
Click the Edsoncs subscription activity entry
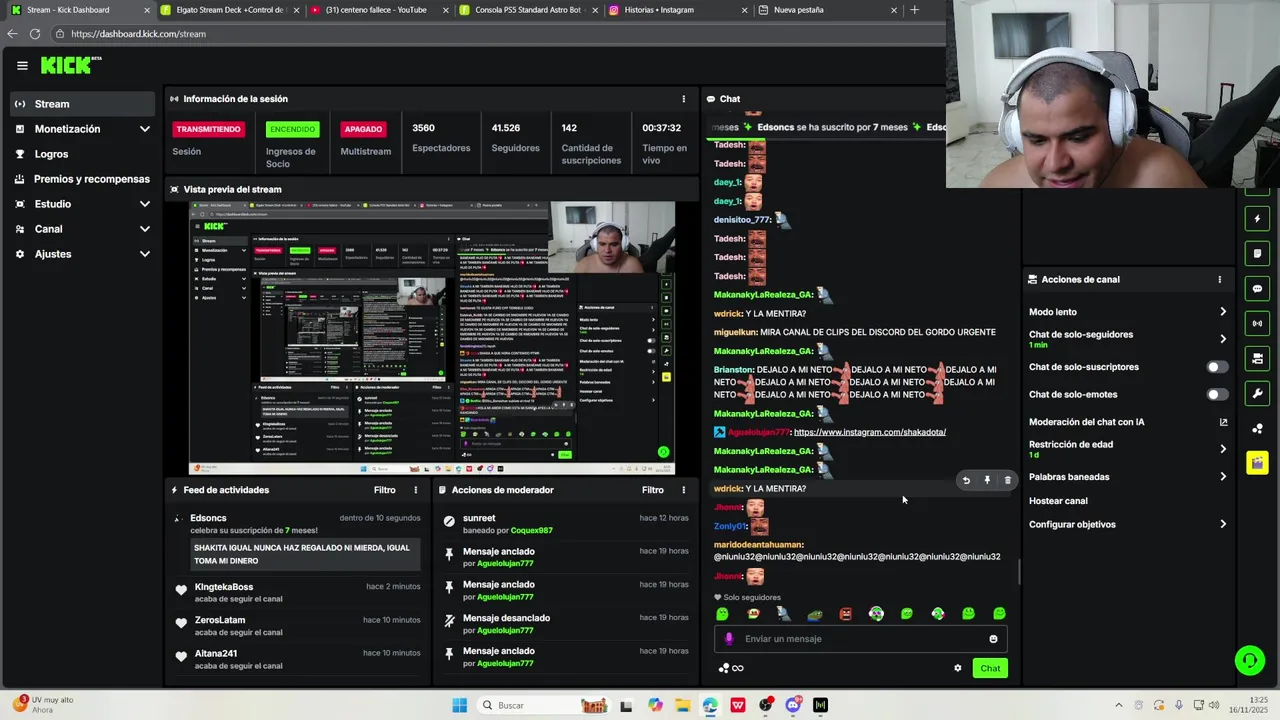[297, 539]
